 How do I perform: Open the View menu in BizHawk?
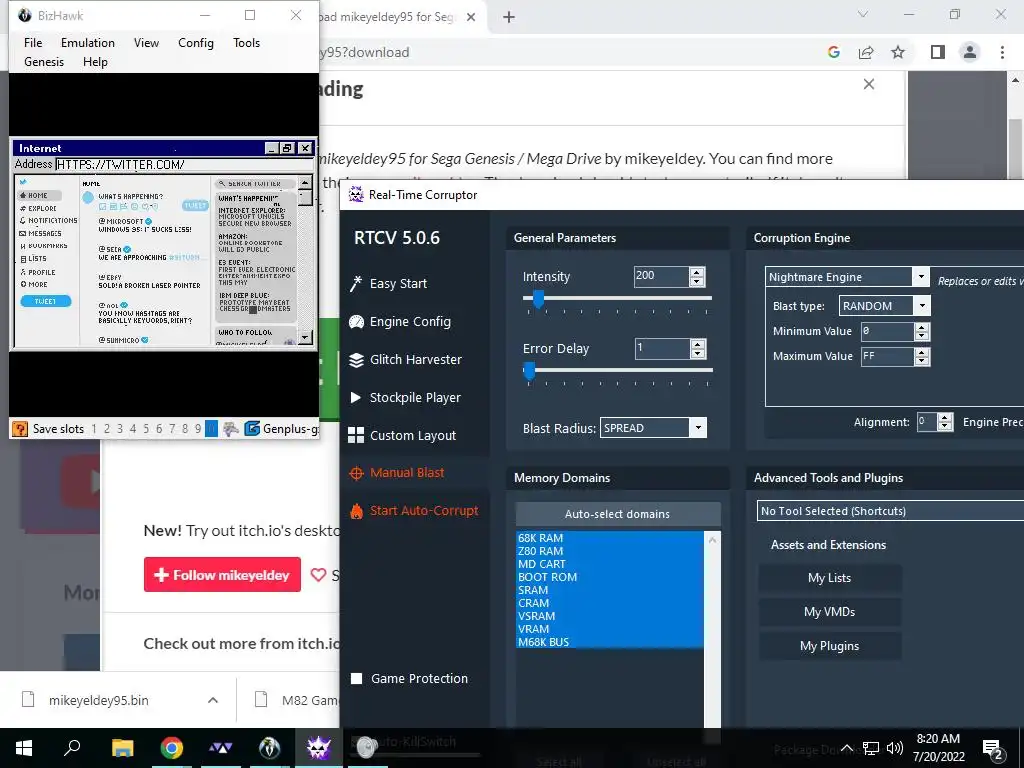coord(146,42)
